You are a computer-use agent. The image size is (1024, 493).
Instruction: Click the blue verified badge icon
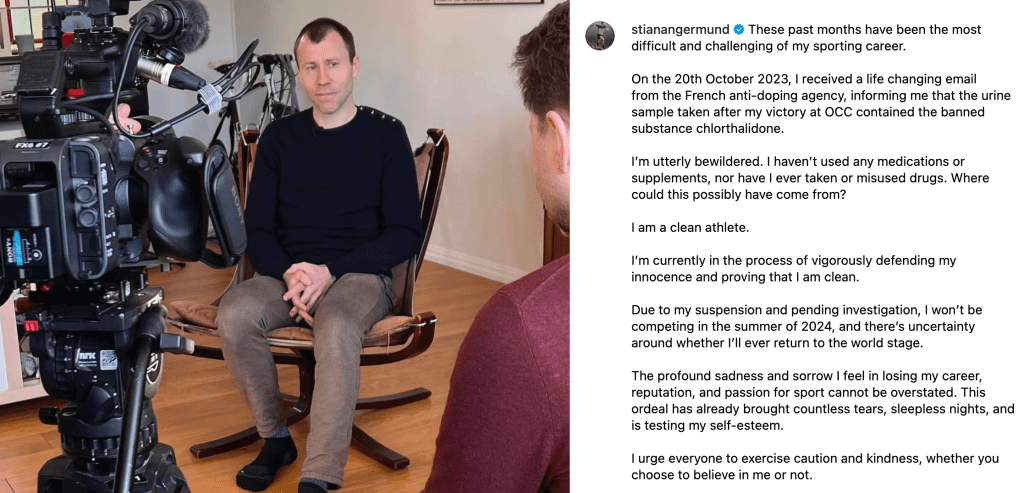739,29
